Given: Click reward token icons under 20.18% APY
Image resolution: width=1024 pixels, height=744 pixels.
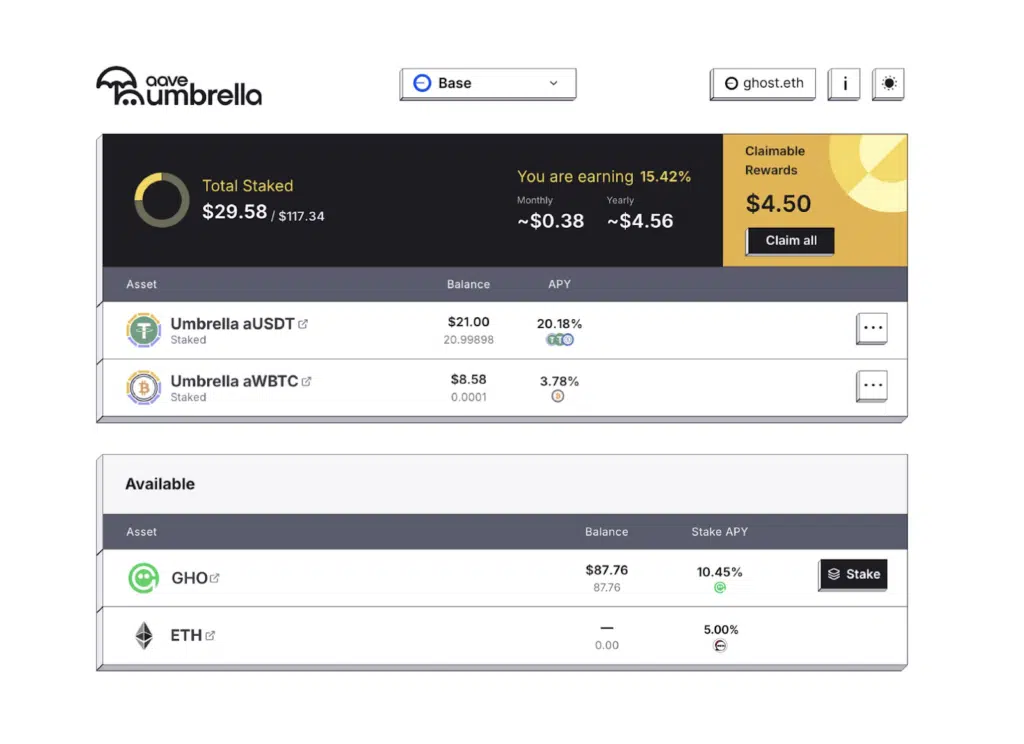Looking at the screenshot, I should click(560, 340).
